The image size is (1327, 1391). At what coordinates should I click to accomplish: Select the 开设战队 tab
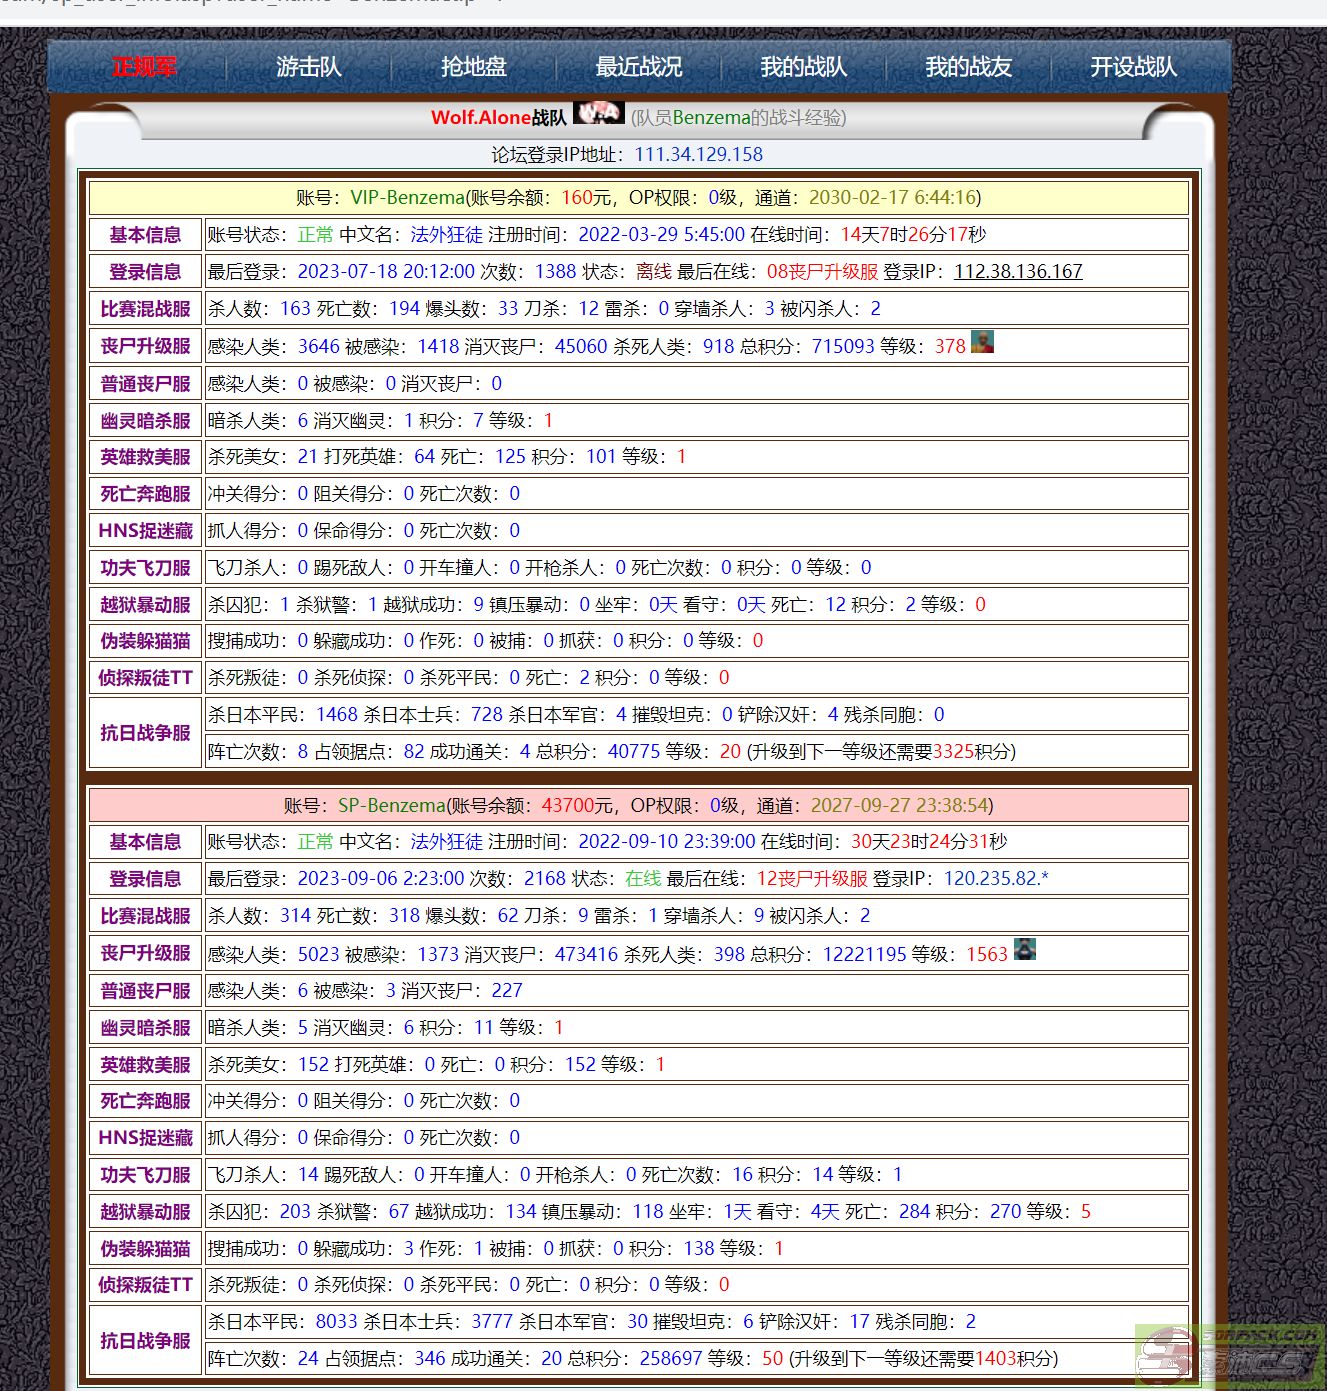click(1133, 67)
